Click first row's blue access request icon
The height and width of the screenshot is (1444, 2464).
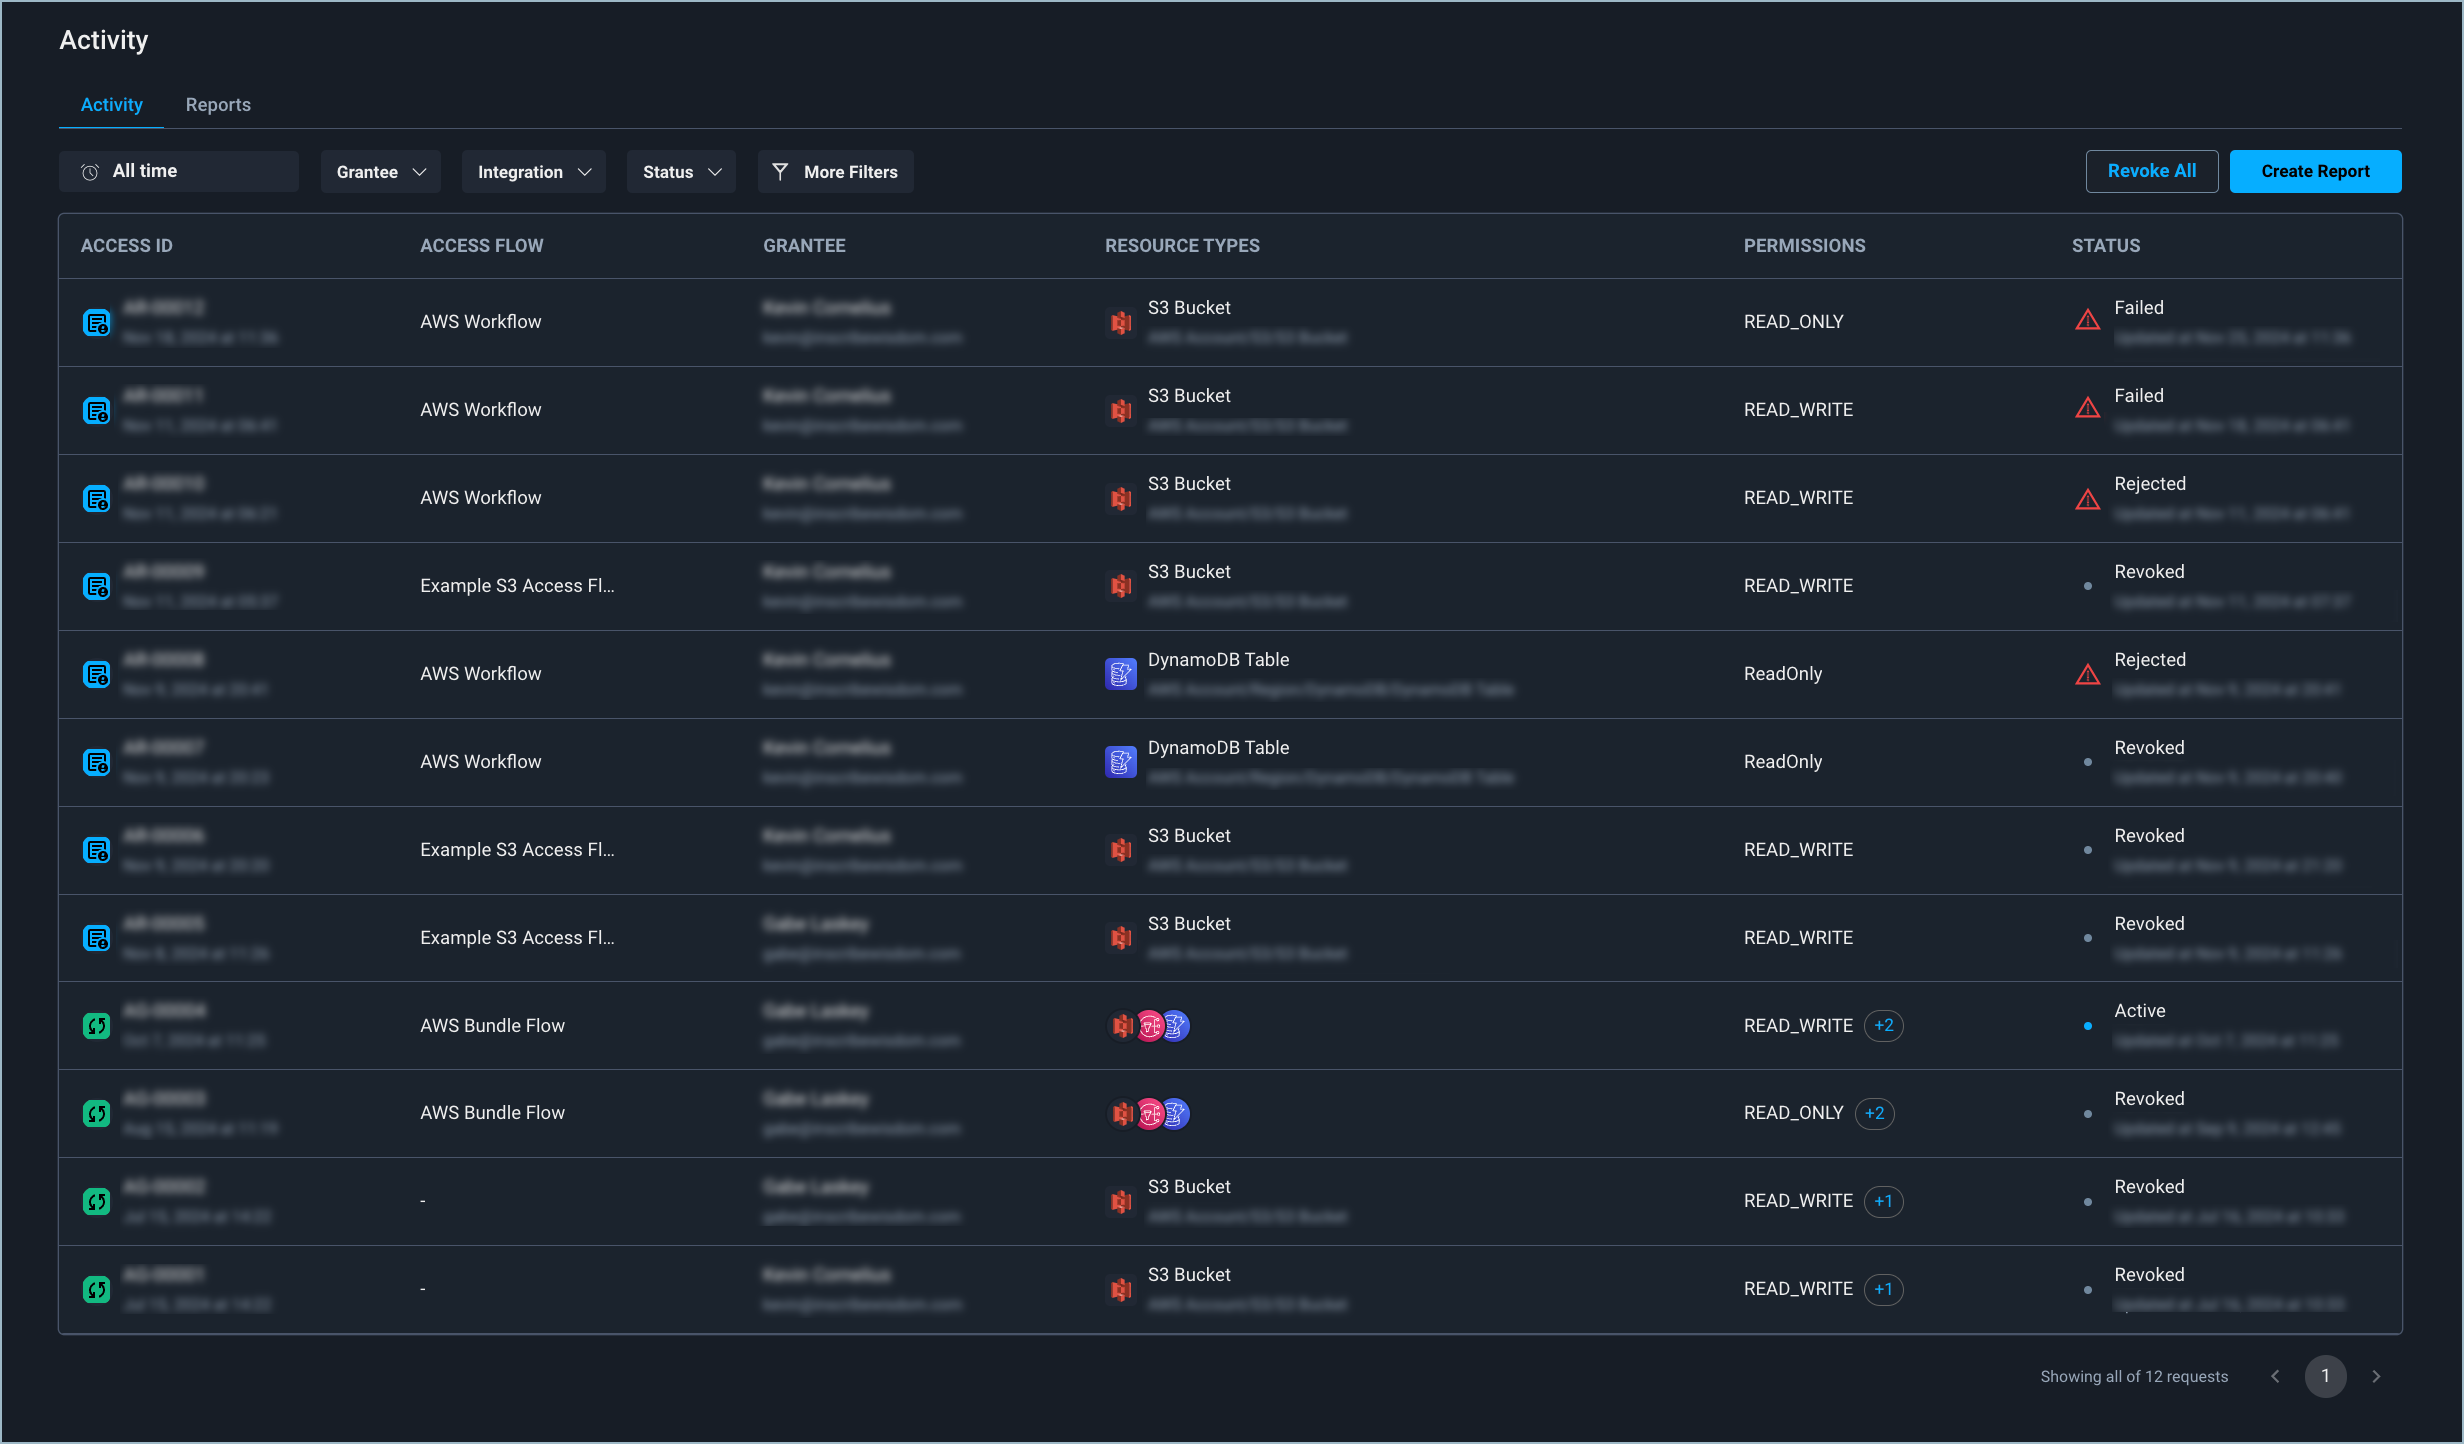96,322
